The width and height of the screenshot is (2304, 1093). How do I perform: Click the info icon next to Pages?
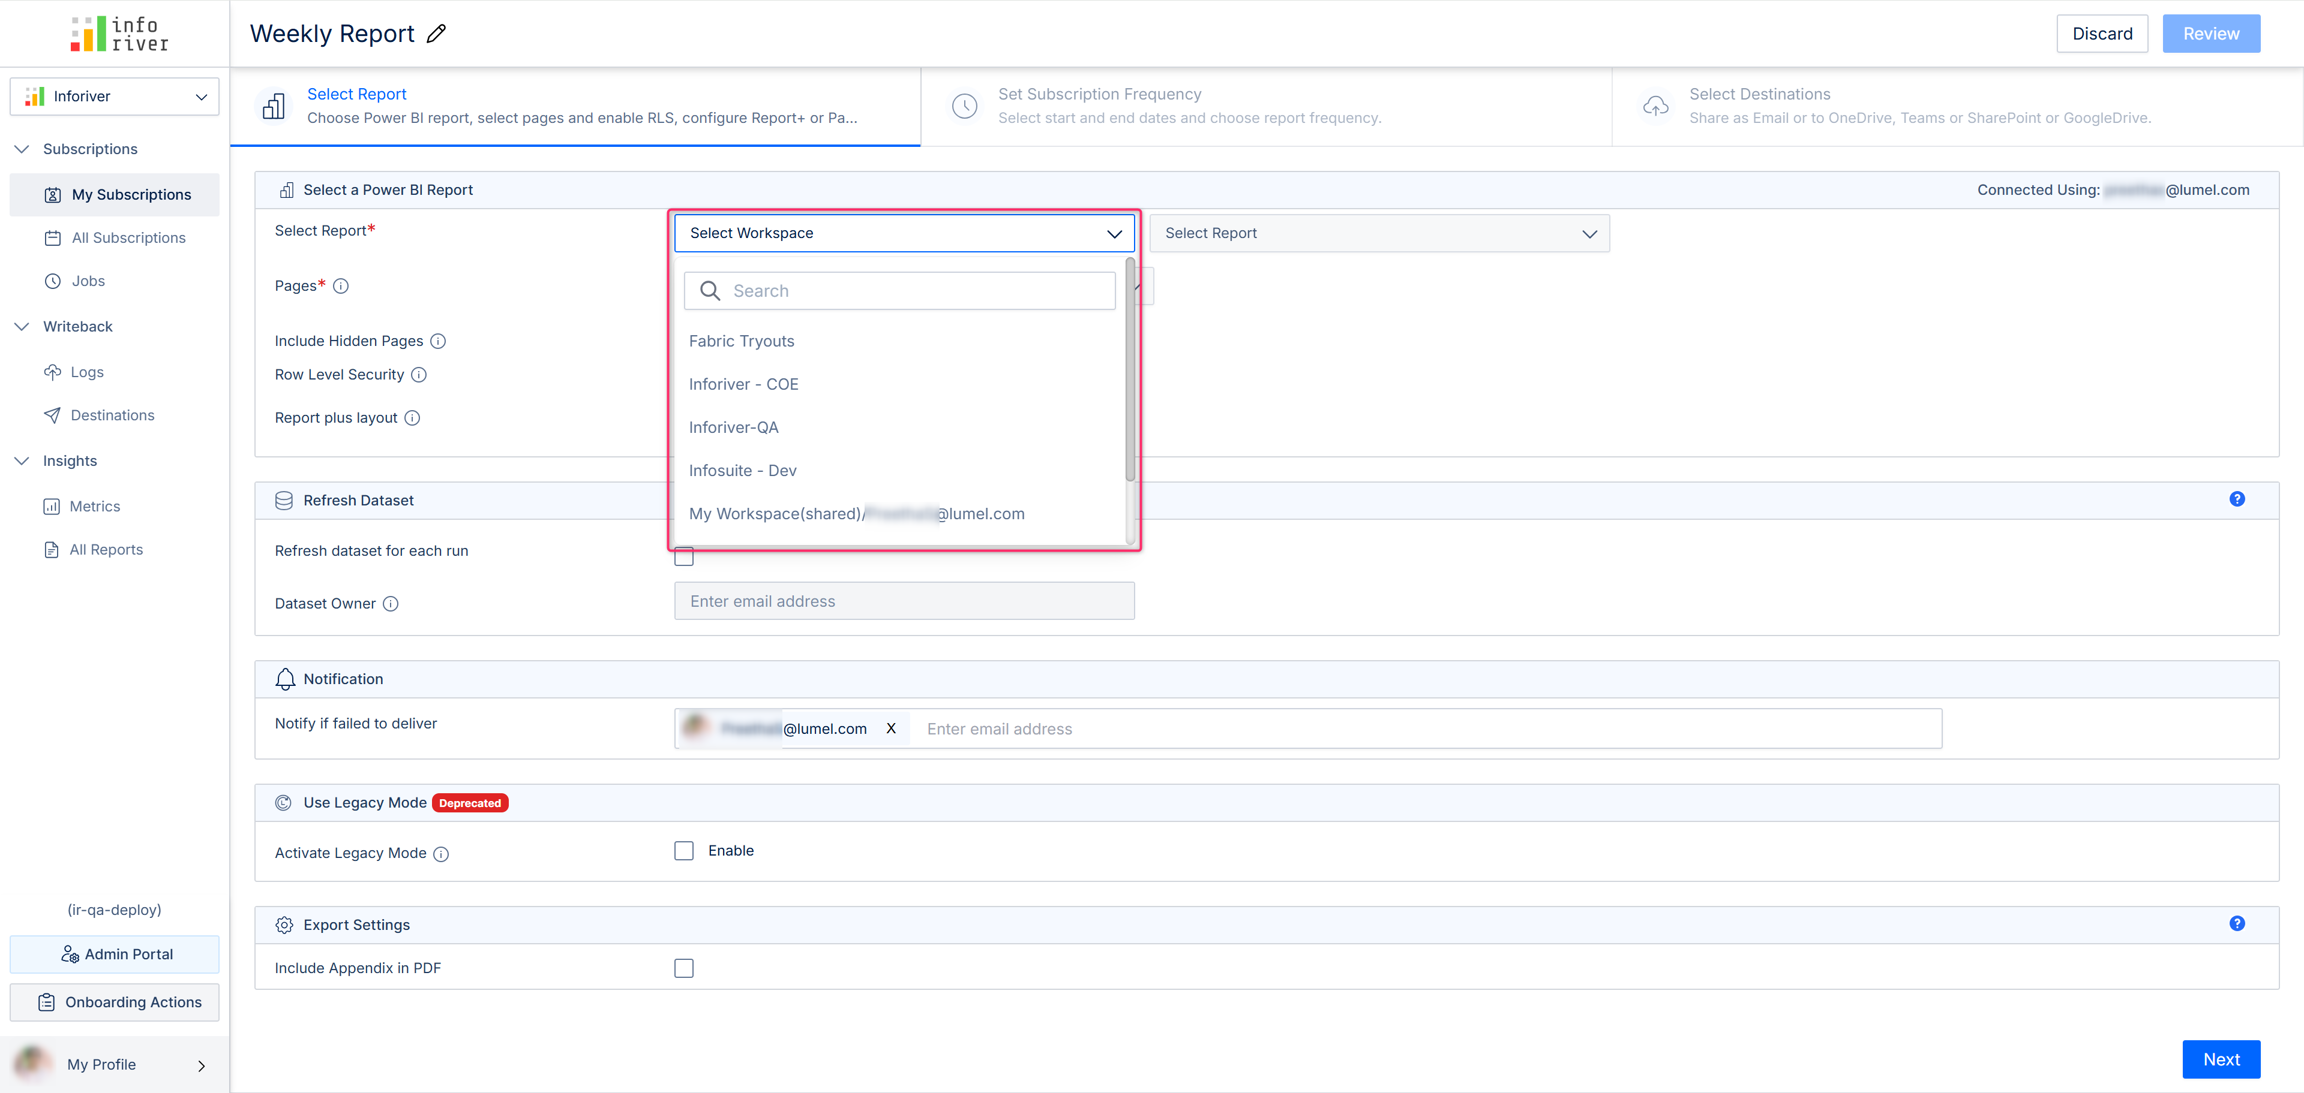(x=341, y=286)
